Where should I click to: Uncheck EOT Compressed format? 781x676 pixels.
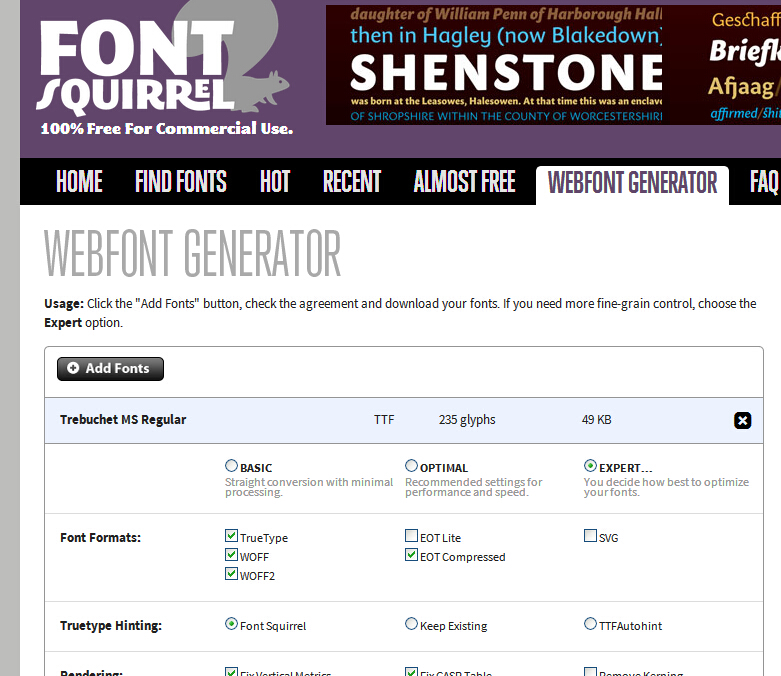[x=411, y=555]
